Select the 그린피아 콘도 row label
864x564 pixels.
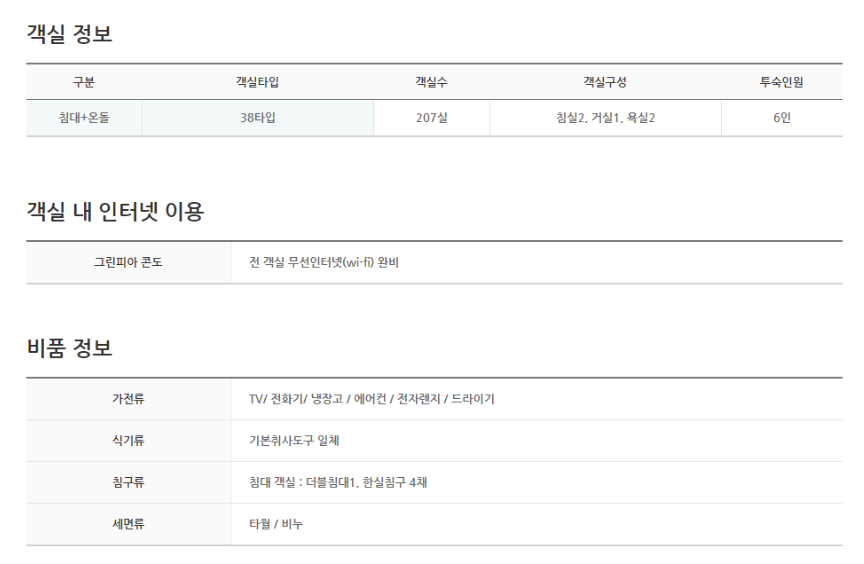click(128, 262)
